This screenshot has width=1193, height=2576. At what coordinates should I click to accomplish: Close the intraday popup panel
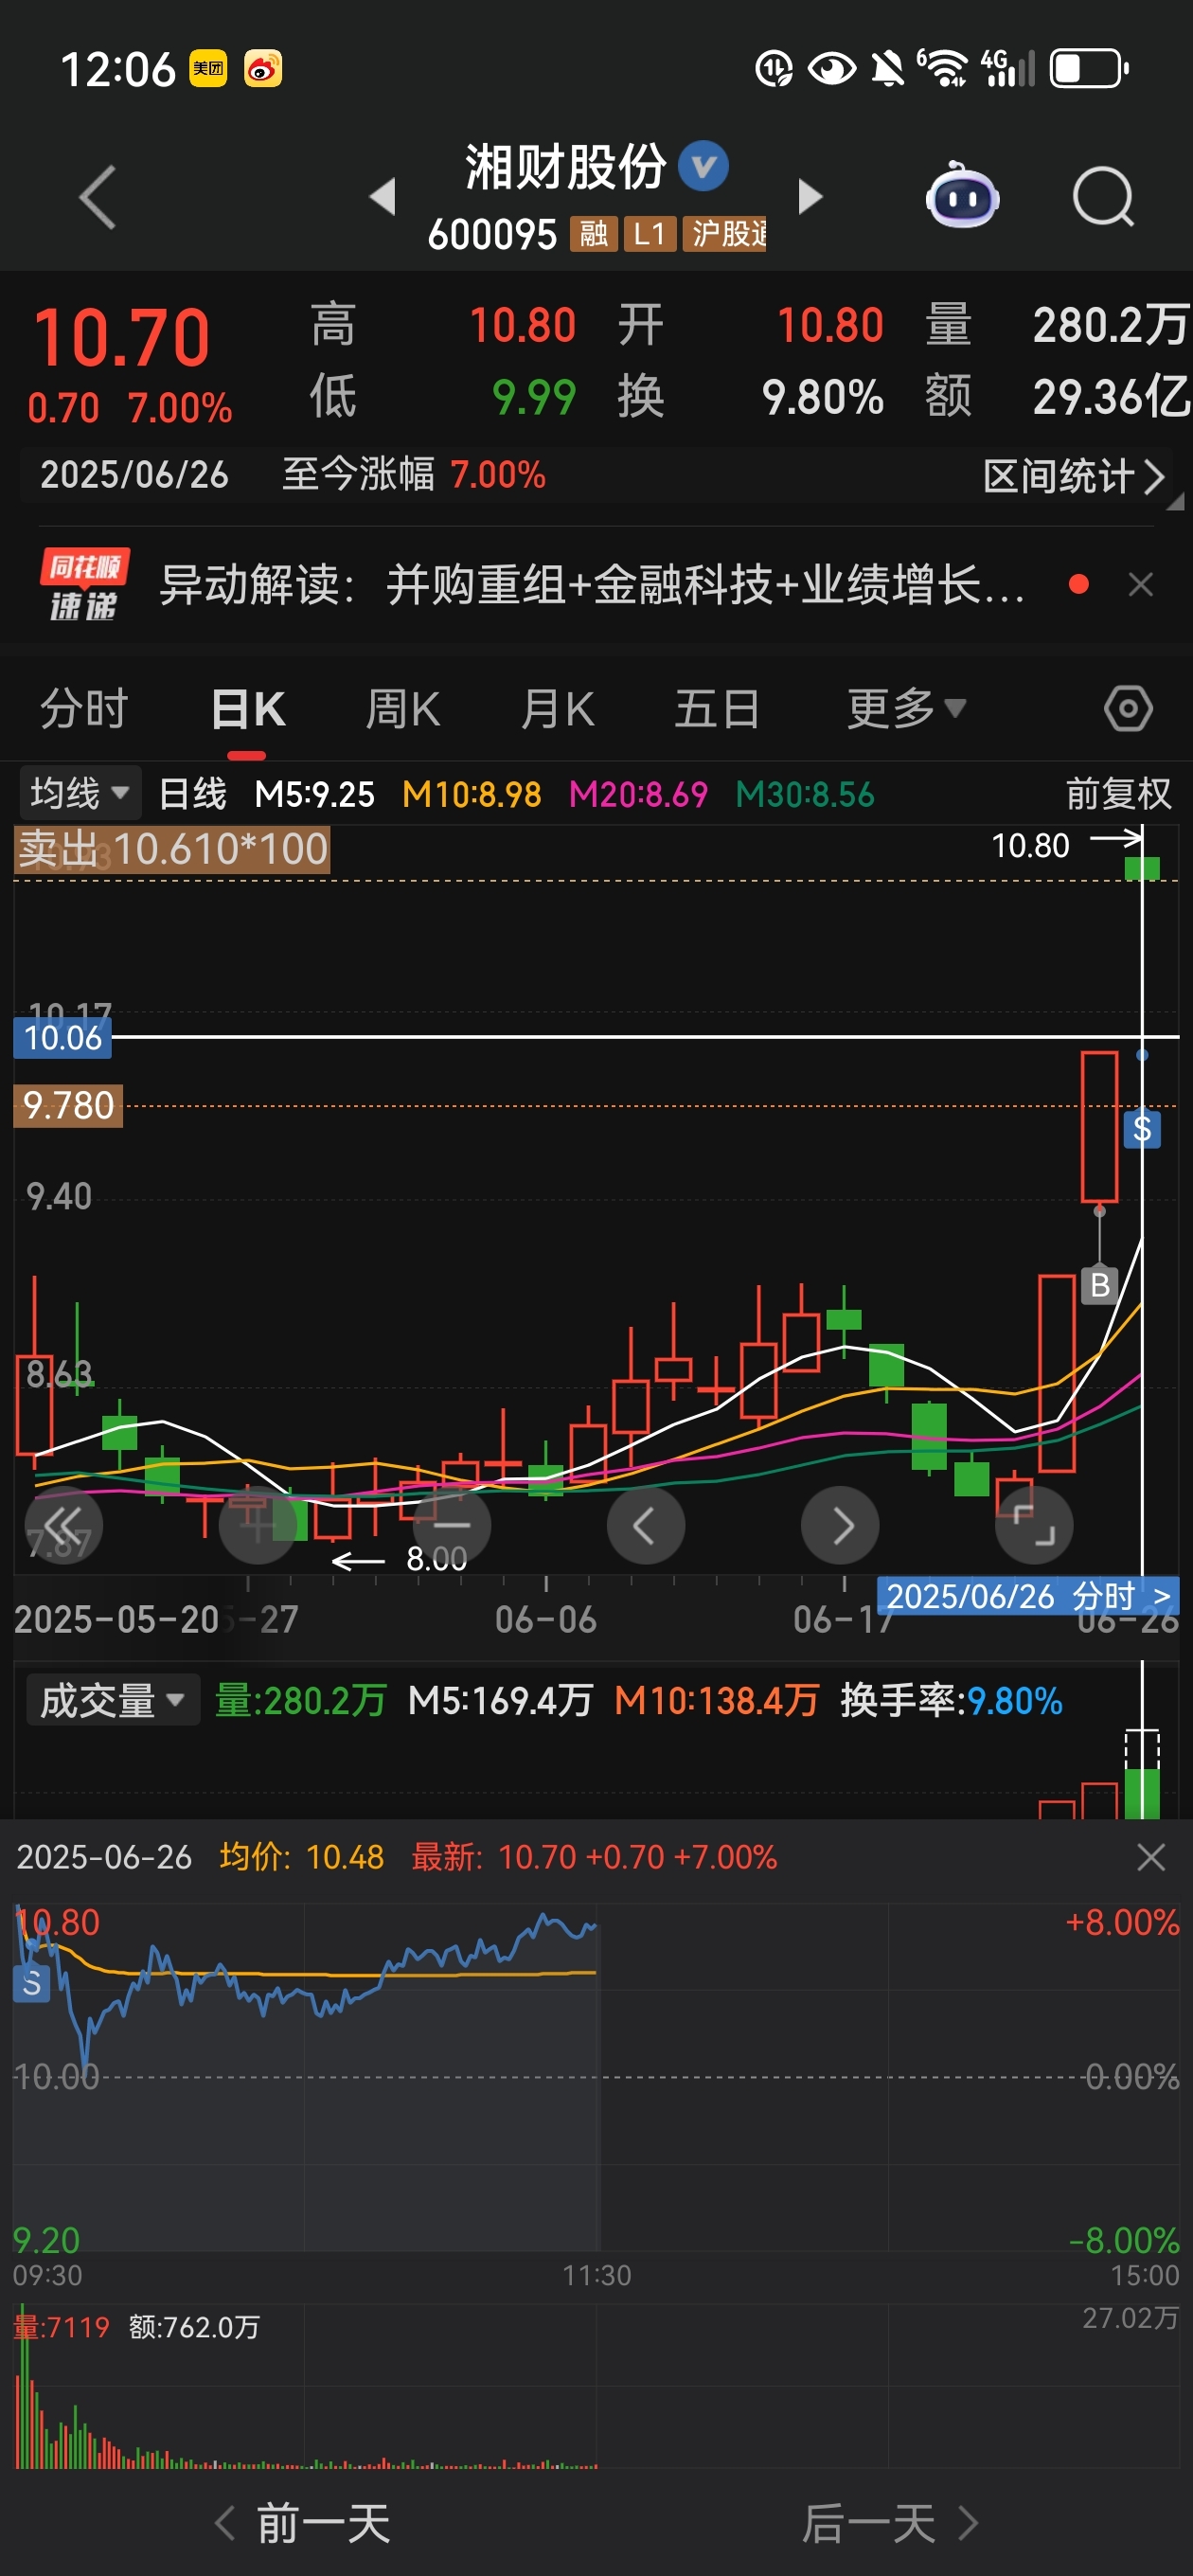click(x=1151, y=1857)
